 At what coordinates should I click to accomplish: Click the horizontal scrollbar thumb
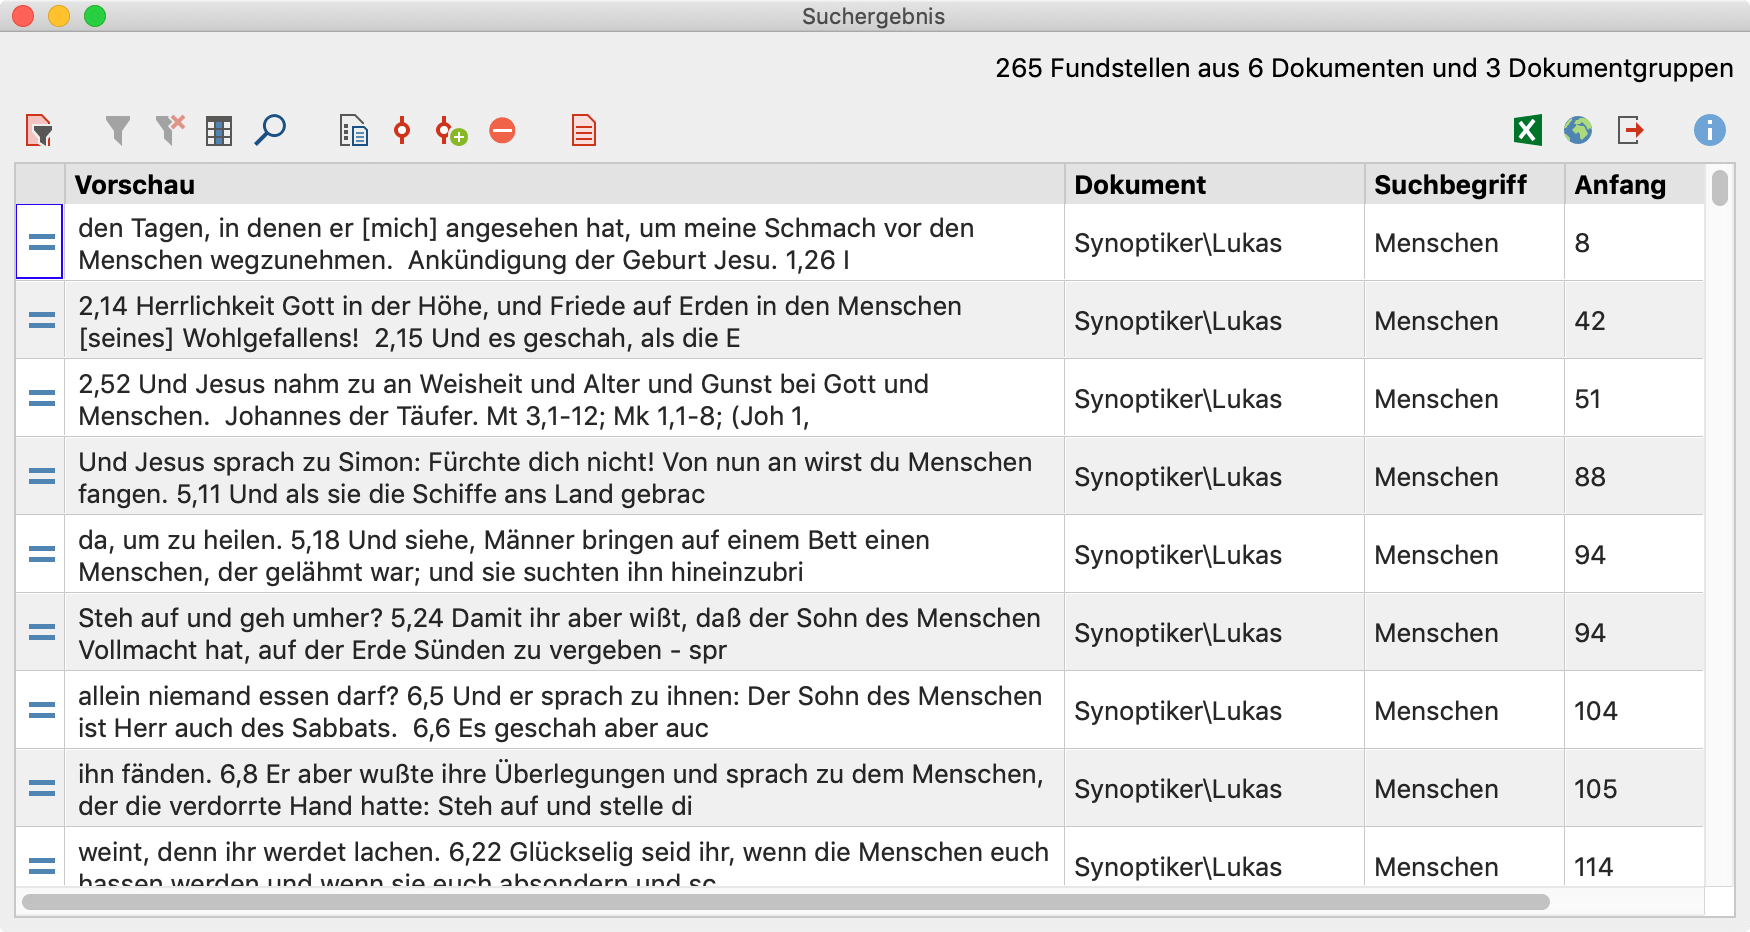click(786, 902)
